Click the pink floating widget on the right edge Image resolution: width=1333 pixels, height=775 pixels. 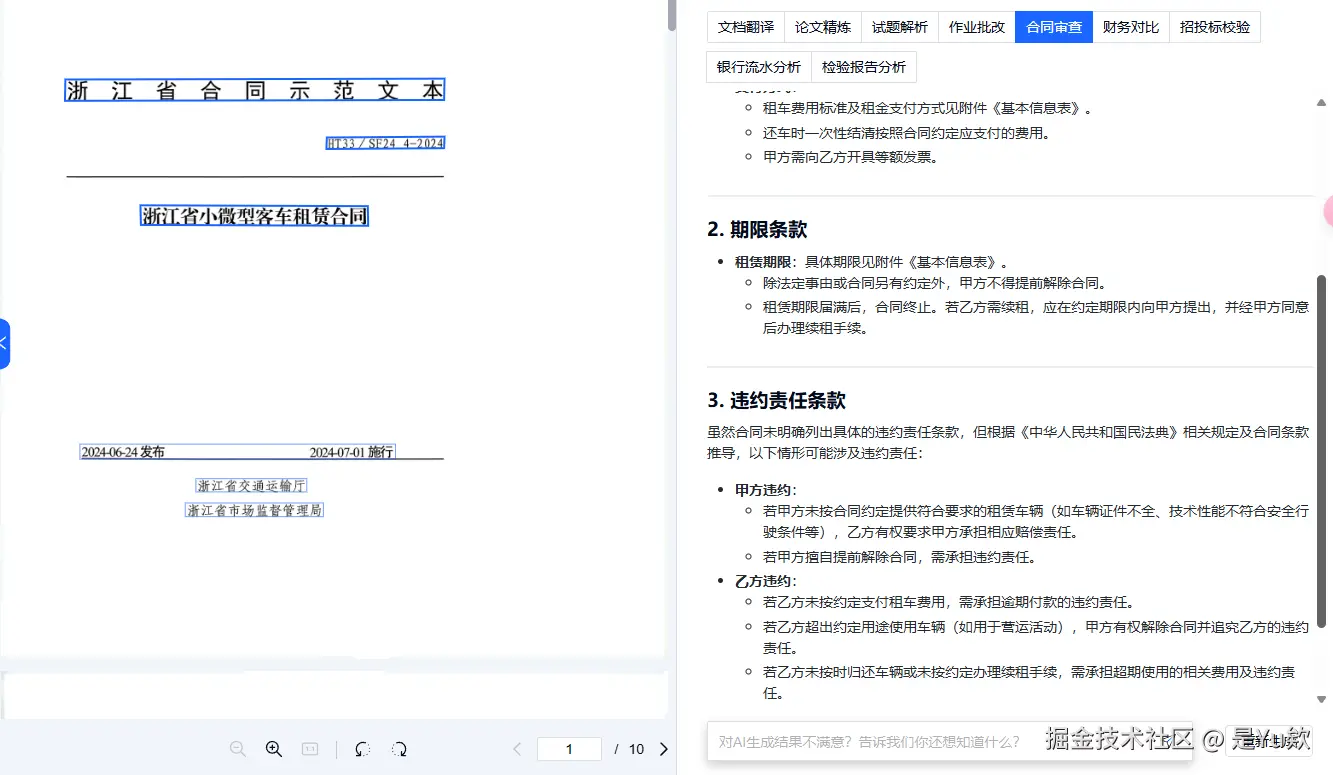click(1329, 211)
